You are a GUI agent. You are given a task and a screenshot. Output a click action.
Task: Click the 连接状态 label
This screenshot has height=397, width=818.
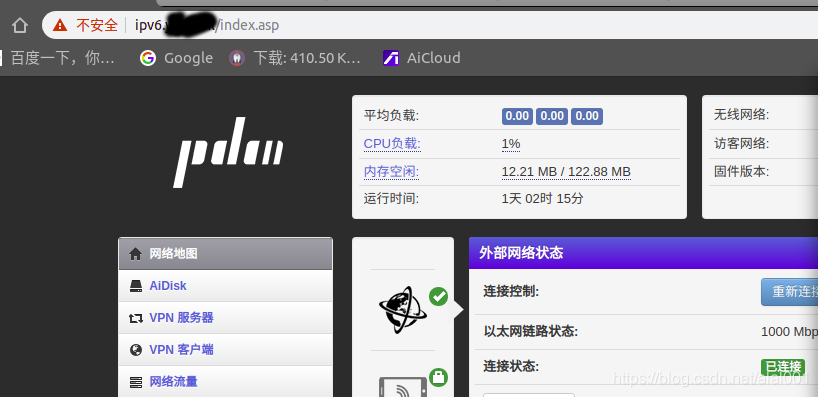click(x=511, y=366)
